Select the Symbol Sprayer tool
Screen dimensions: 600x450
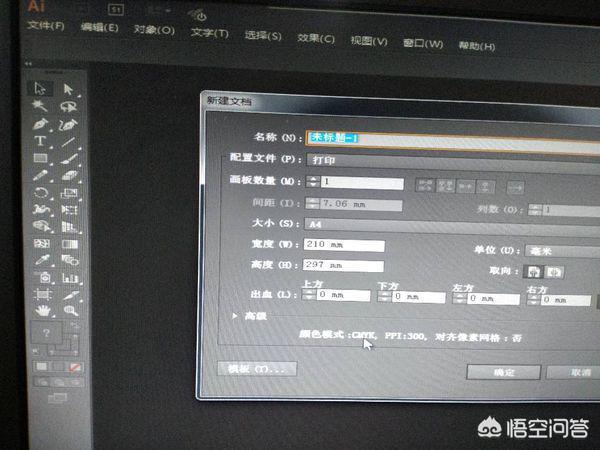click(x=43, y=277)
